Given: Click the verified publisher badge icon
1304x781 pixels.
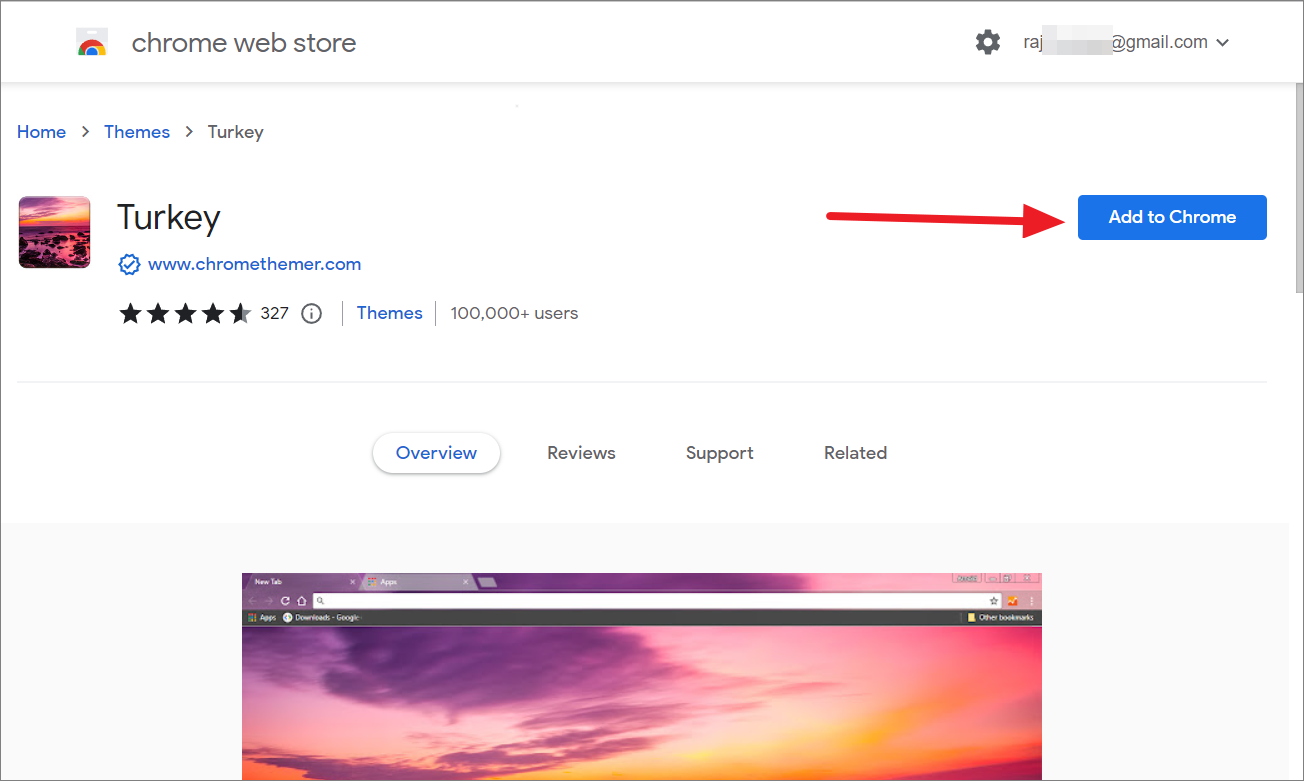Looking at the screenshot, I should tap(129, 264).
